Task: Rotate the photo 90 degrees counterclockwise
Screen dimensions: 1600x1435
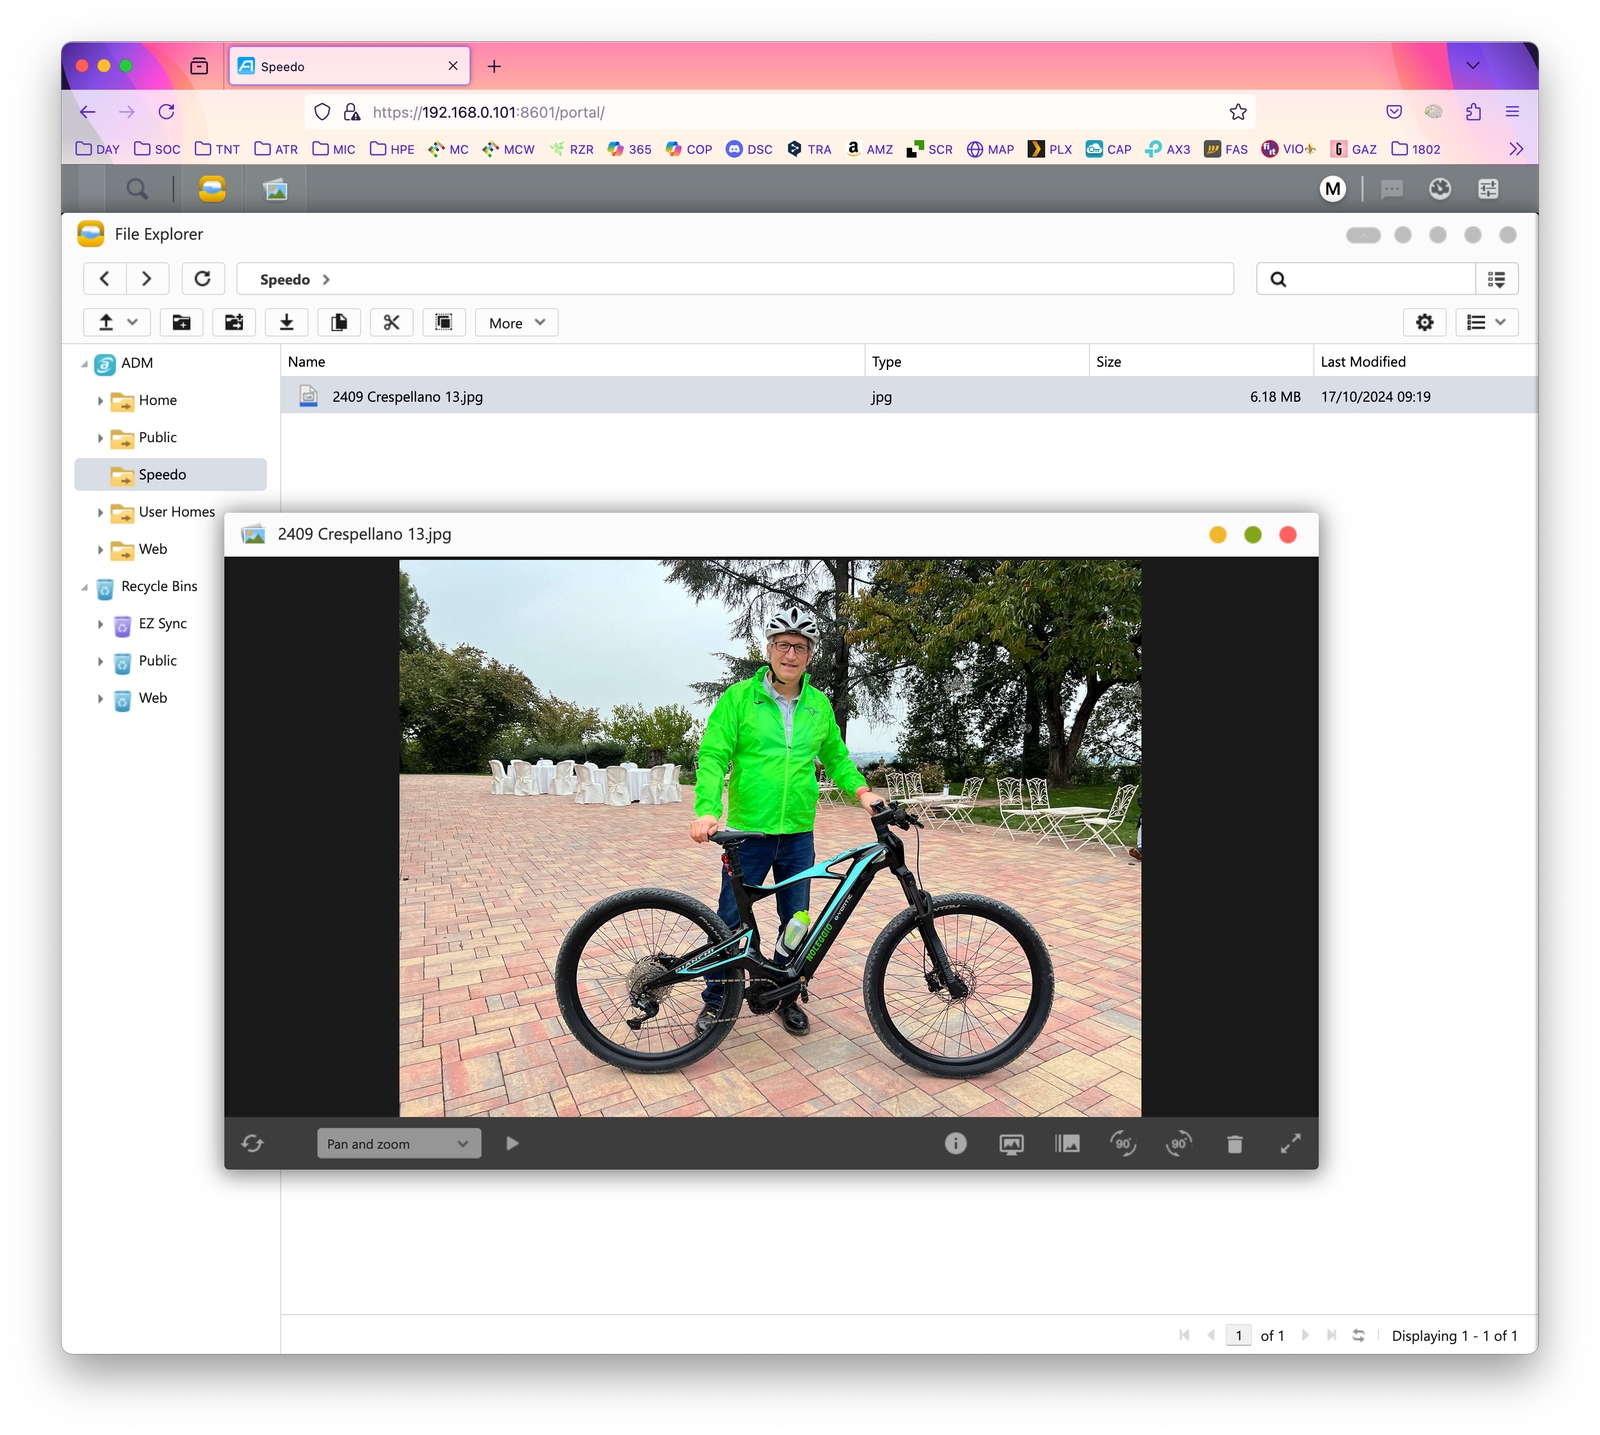Action: coord(1123,1143)
